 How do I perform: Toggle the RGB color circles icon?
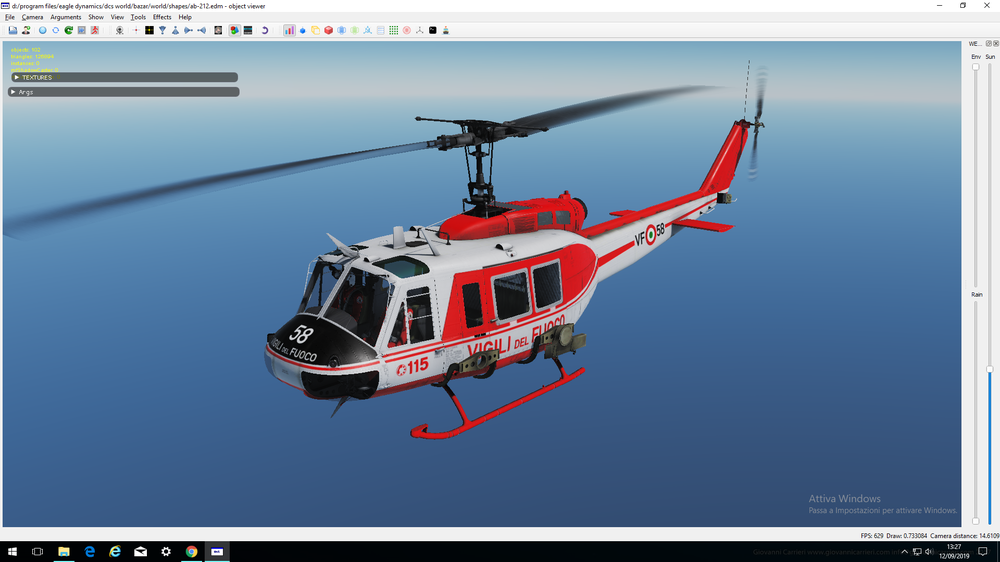pos(235,30)
